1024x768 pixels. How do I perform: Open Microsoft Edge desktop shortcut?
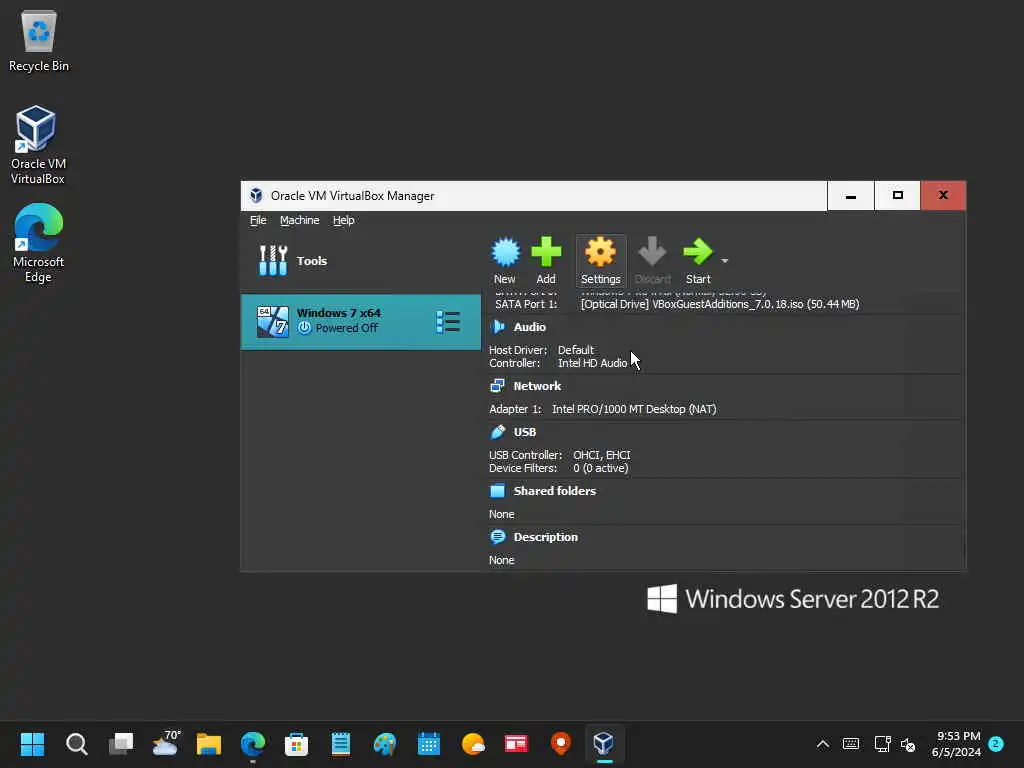pos(38,243)
